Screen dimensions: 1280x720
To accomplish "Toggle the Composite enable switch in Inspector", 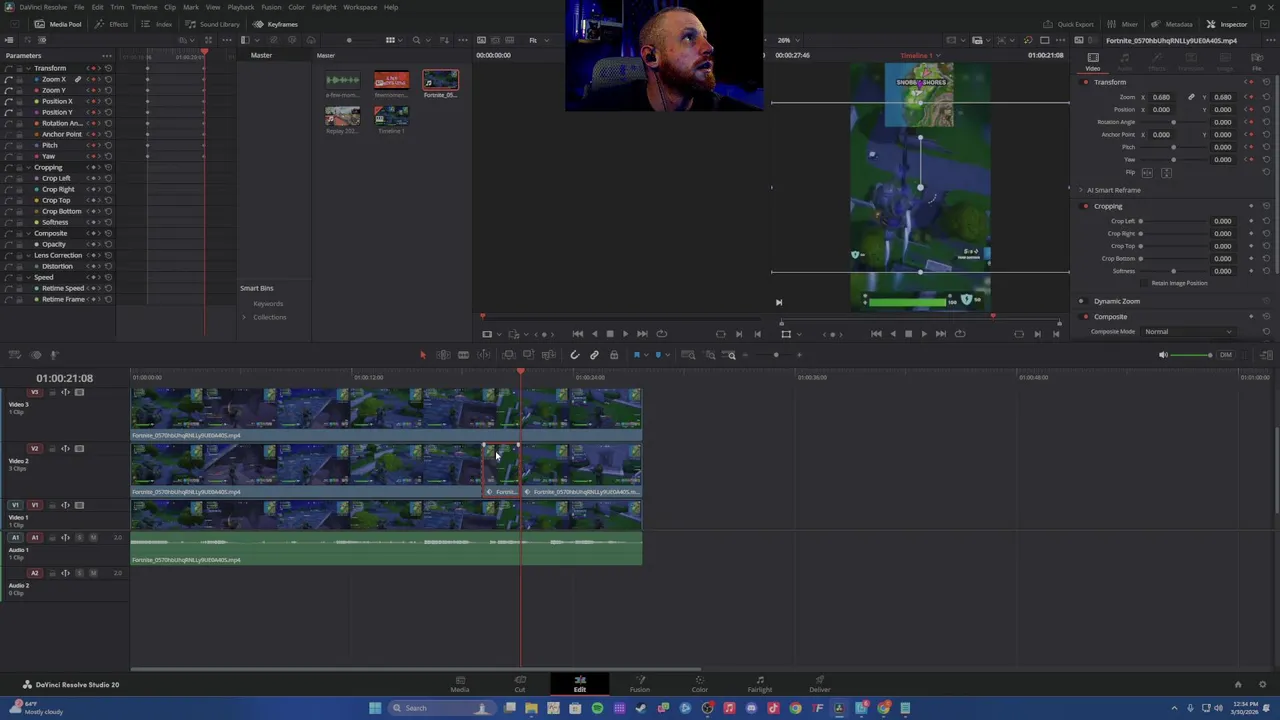I will (1086, 317).
